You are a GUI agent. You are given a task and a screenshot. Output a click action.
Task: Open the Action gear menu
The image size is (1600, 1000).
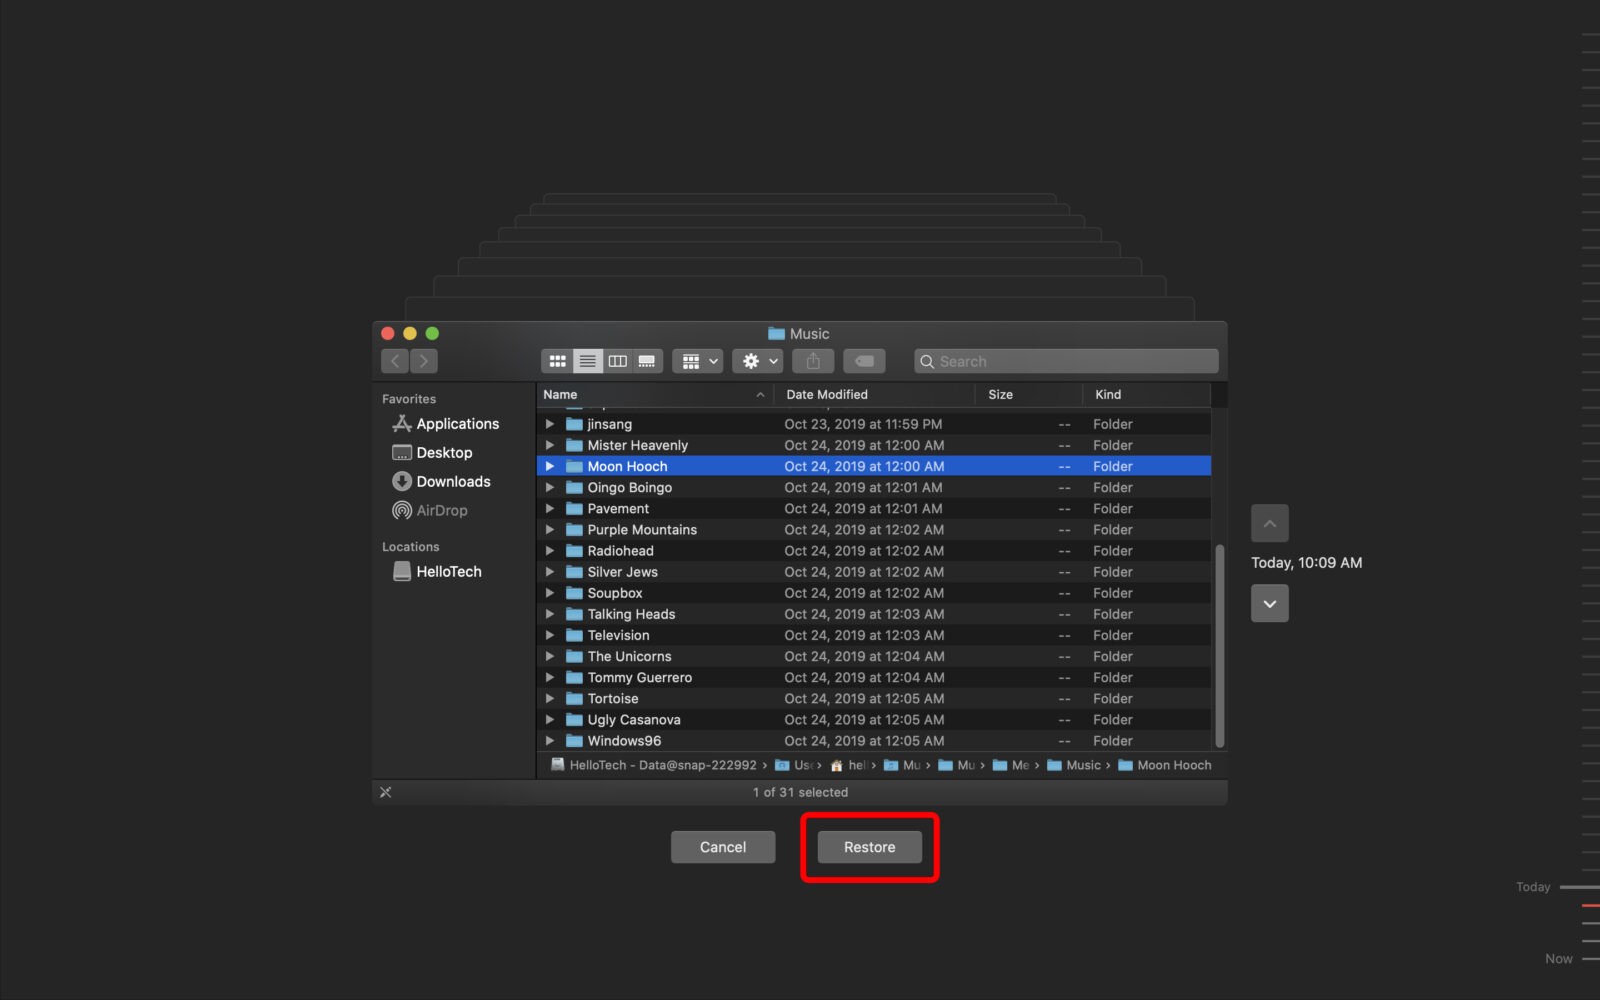[757, 361]
